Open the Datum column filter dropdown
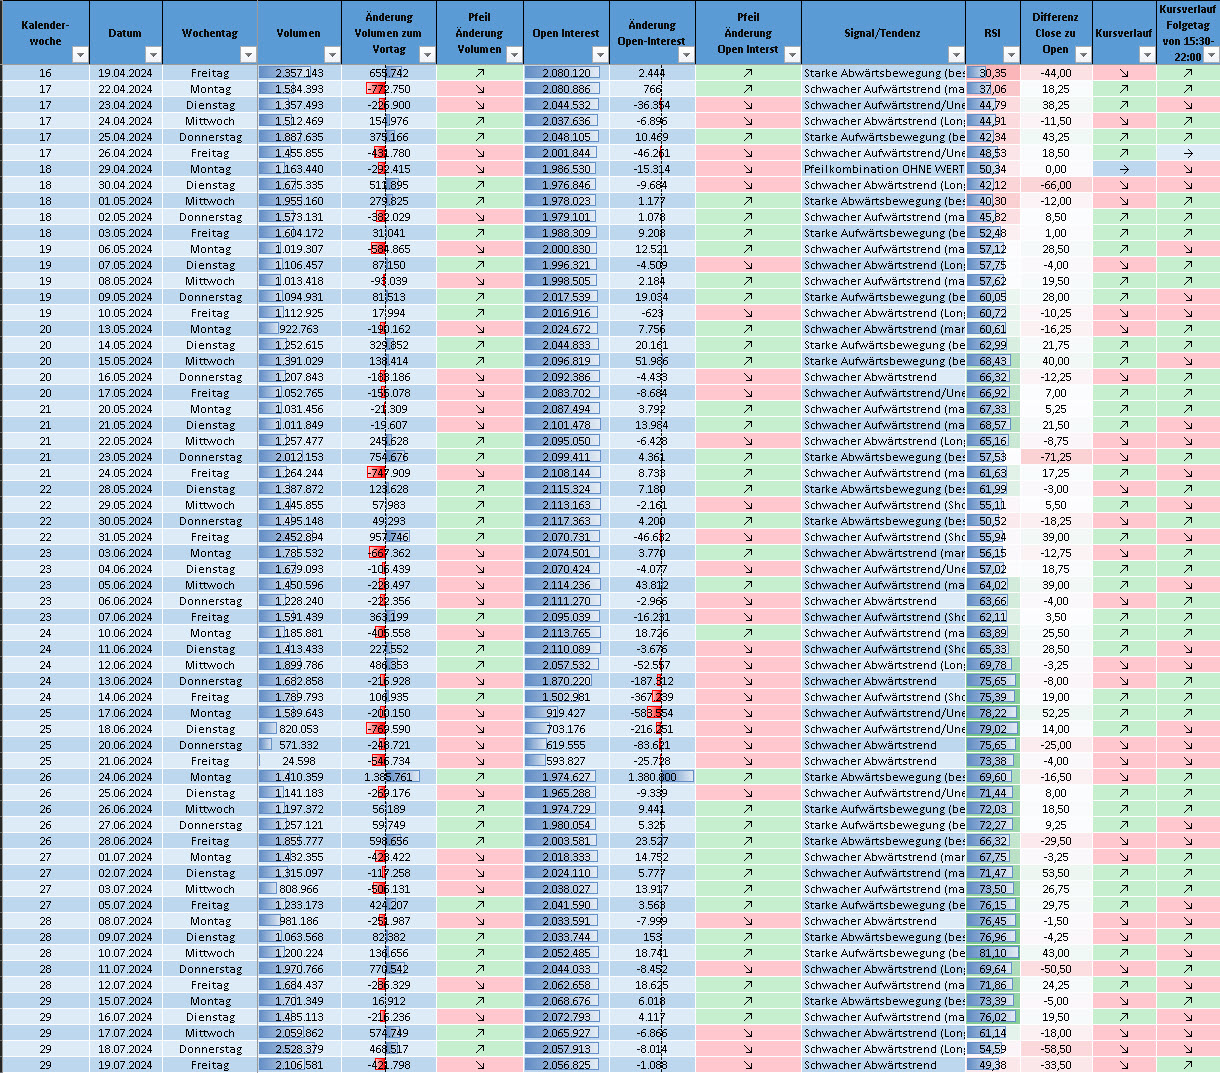The image size is (1220, 1073). coord(153,55)
